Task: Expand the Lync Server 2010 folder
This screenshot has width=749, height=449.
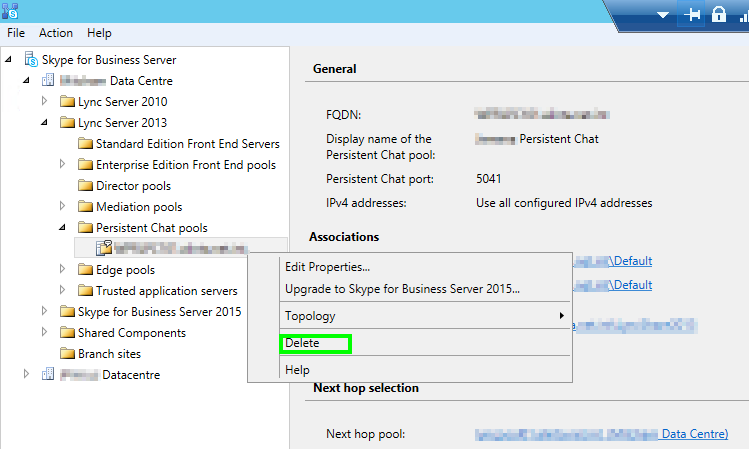Action: click(44, 101)
